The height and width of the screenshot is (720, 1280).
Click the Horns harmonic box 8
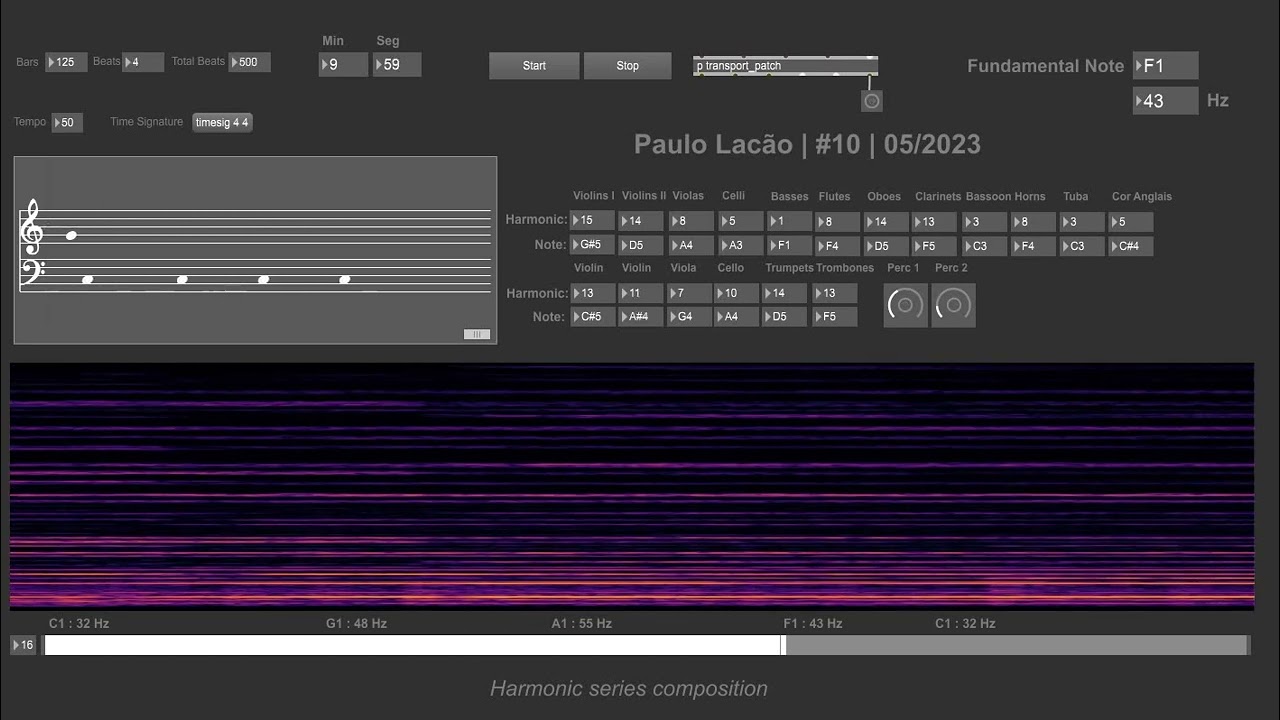pos(1033,221)
